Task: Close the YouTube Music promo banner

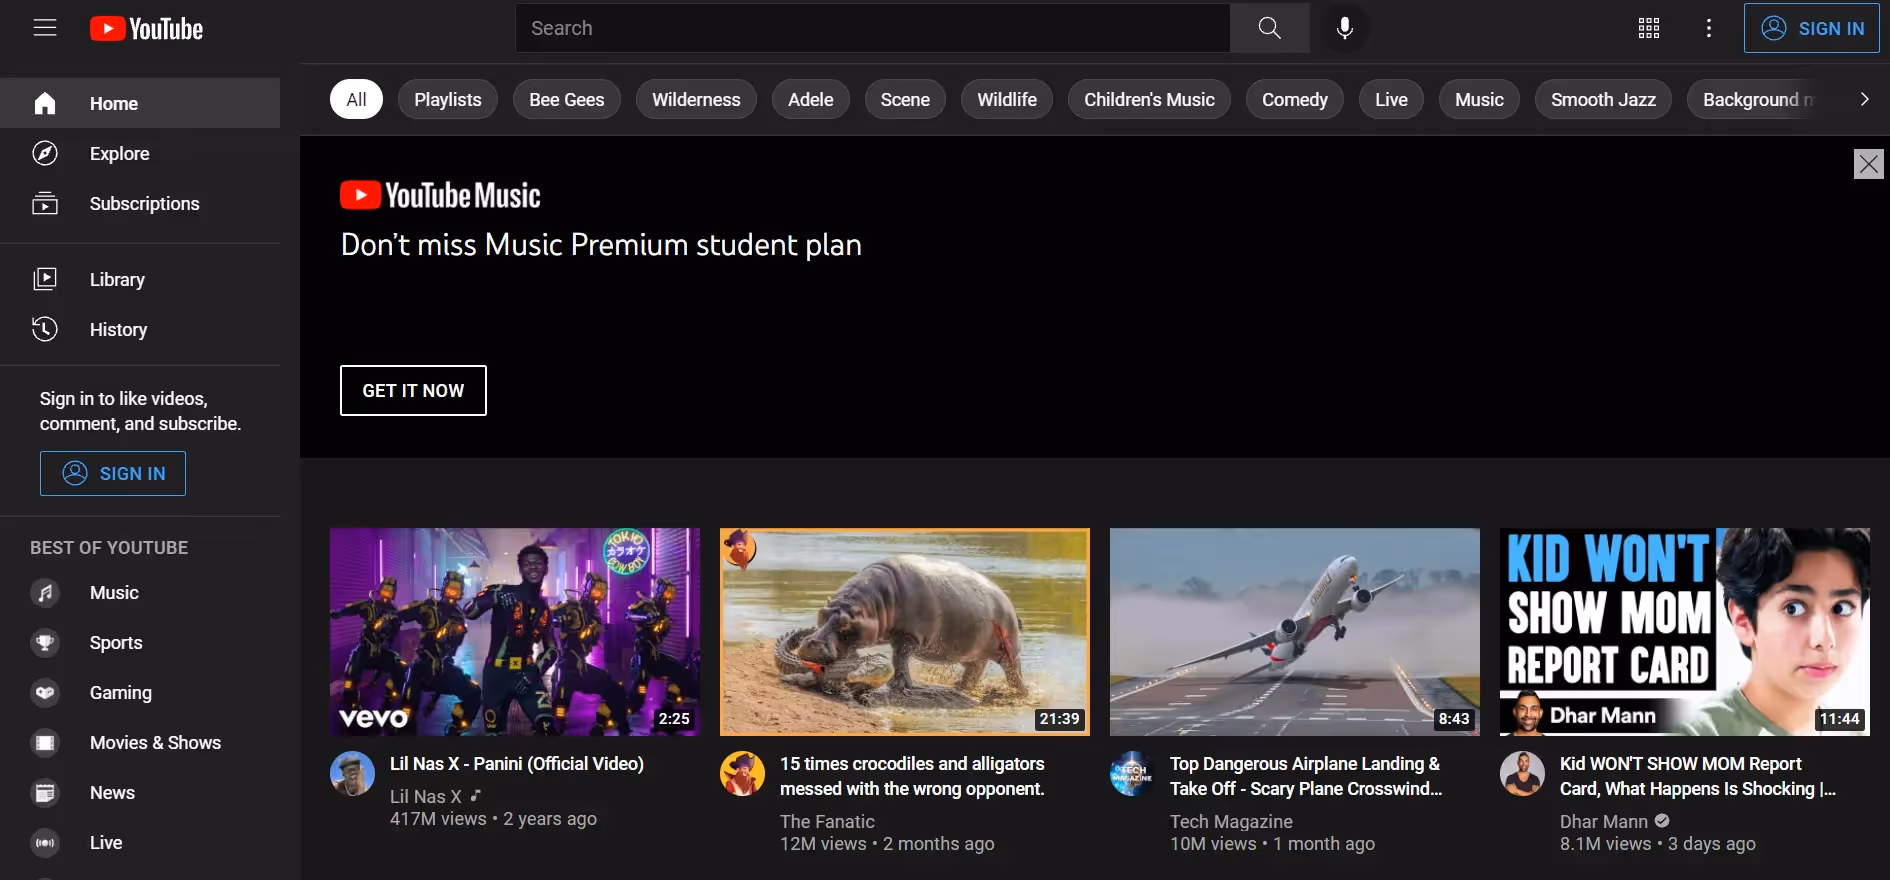Action: click(x=1868, y=164)
